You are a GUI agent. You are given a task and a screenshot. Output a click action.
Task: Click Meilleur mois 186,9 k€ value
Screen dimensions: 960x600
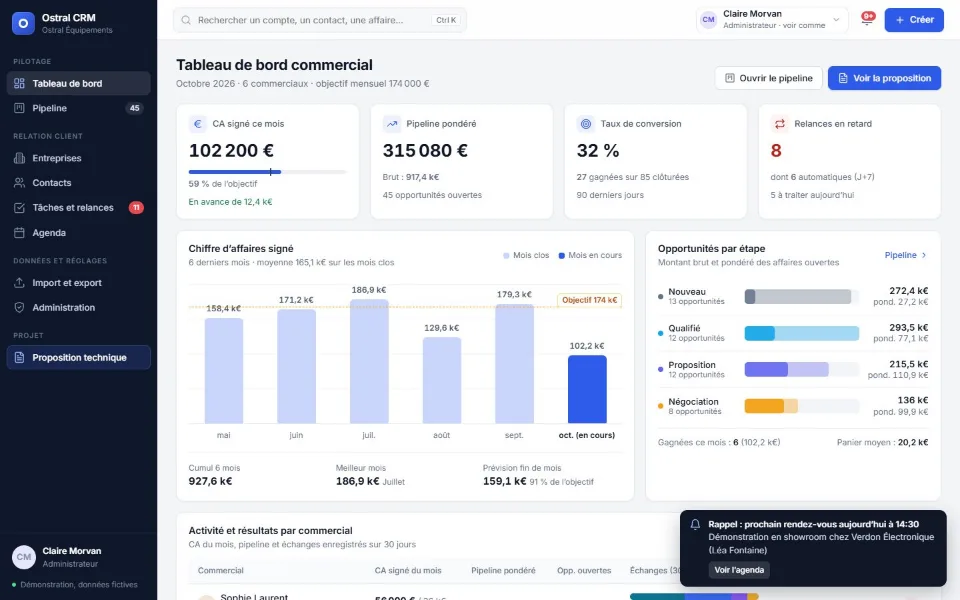pos(358,481)
